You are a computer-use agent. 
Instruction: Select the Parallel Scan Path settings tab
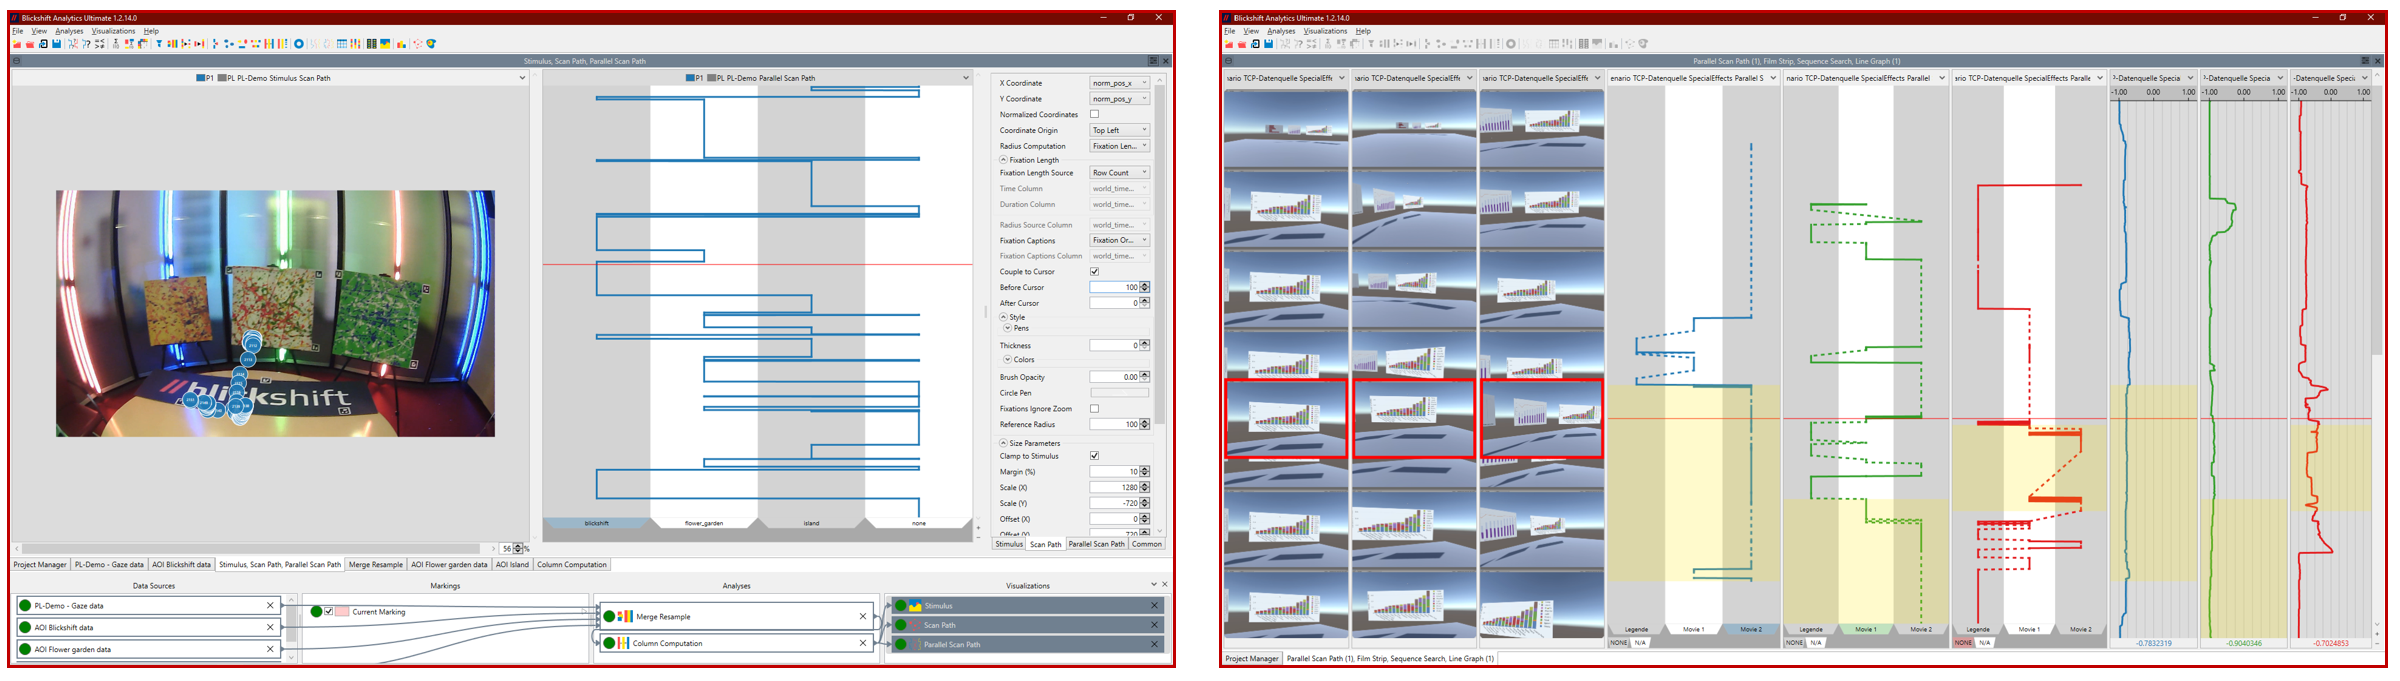(x=1096, y=544)
